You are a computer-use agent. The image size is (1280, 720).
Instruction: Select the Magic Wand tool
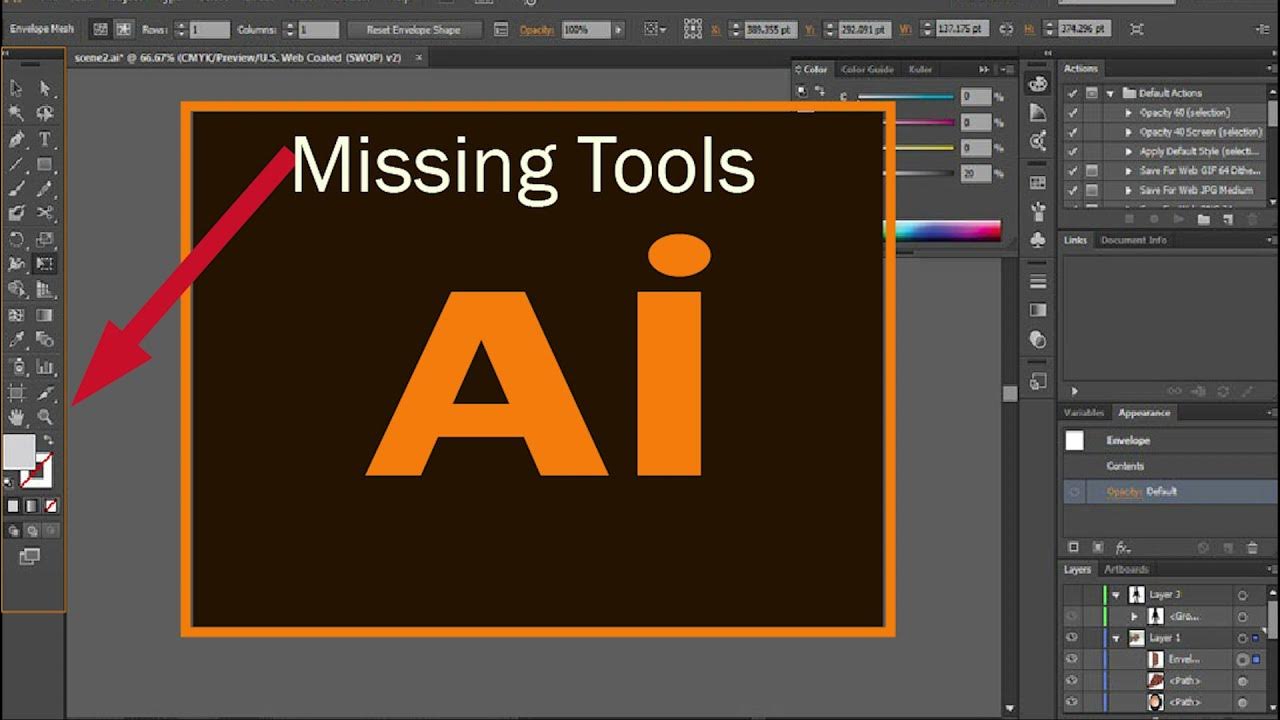pyautogui.click(x=16, y=114)
